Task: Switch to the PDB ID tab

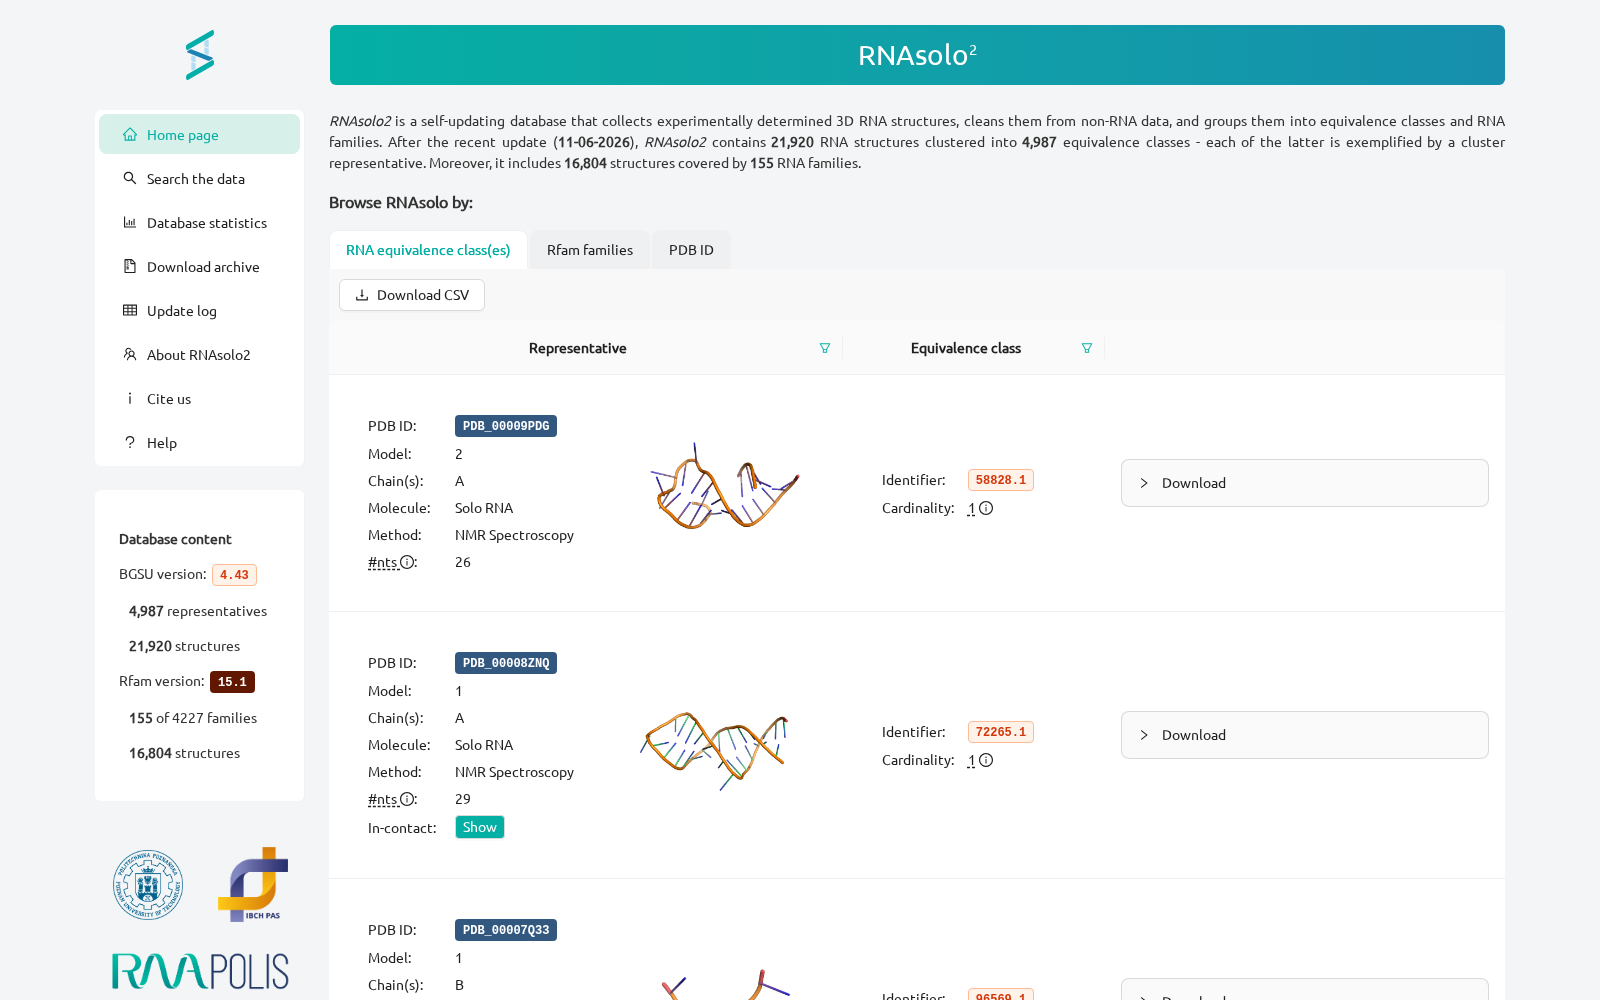Action: (691, 250)
